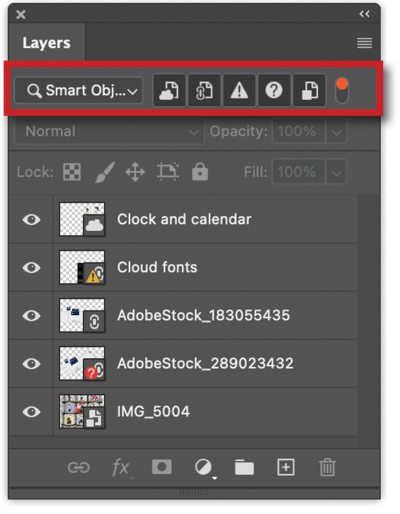Create a new group folder
400x514 pixels.
tap(244, 467)
